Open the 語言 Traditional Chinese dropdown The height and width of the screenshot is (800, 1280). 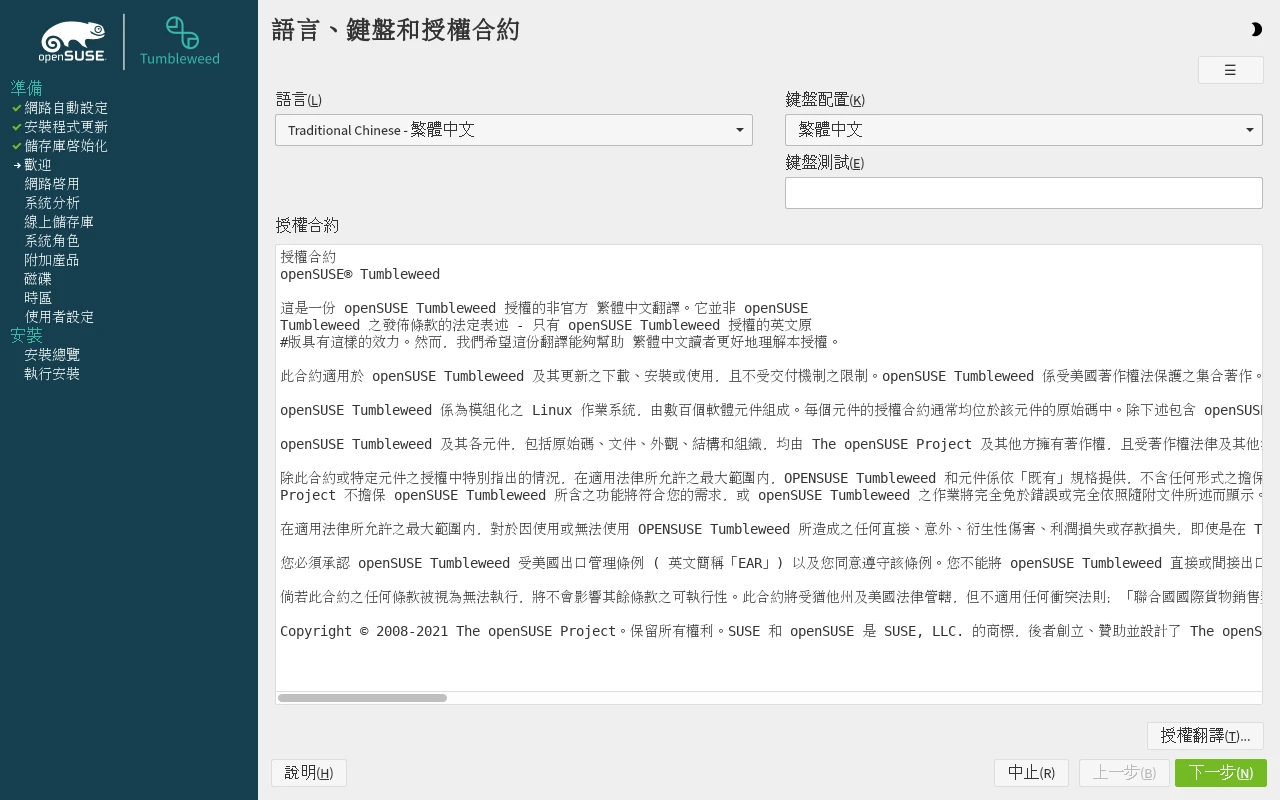(514, 130)
